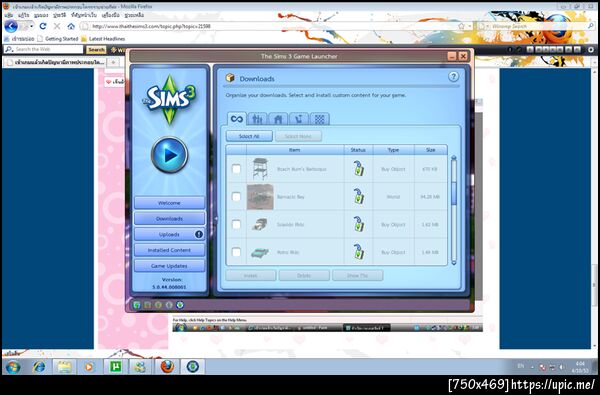Click the system clock in the taskbar
This screenshot has height=395, width=600.
pyautogui.click(x=580, y=367)
